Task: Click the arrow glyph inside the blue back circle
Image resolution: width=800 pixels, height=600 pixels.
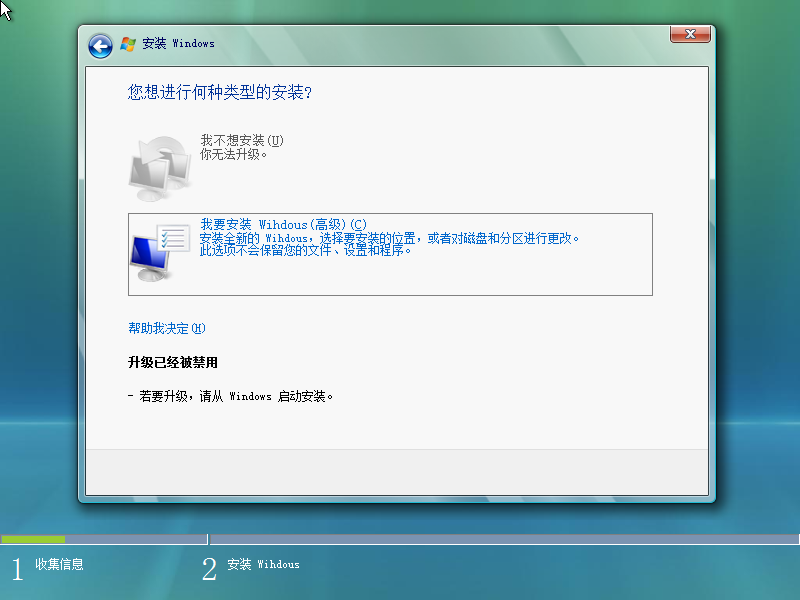Action: click(99, 45)
